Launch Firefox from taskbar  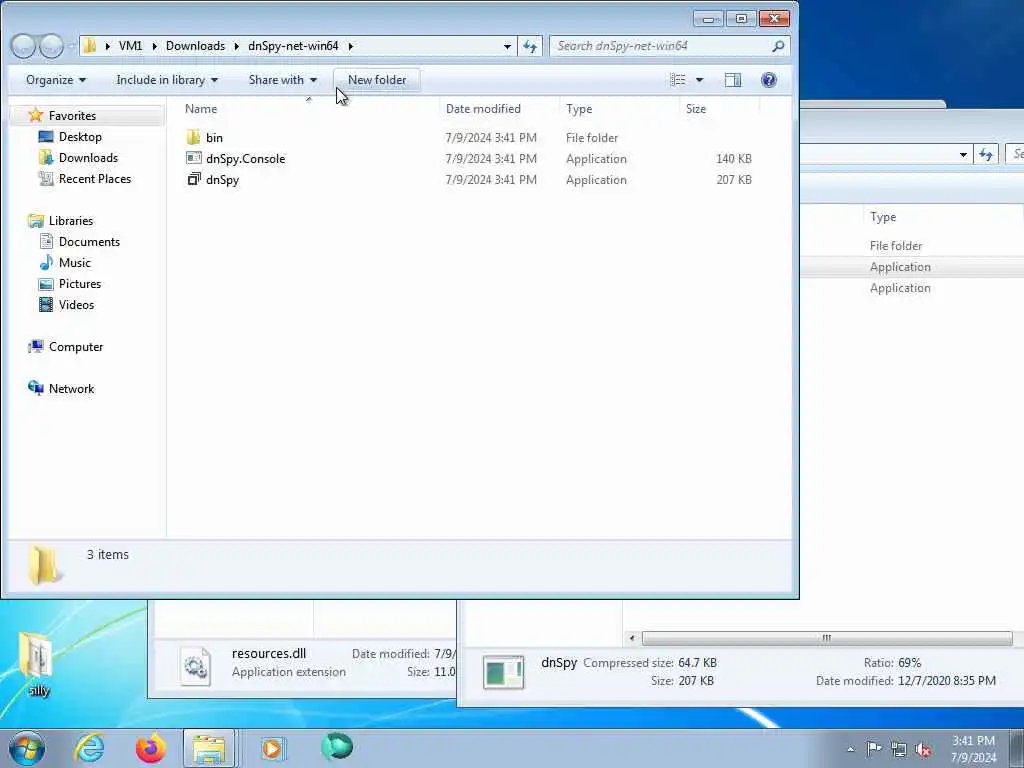(150, 748)
